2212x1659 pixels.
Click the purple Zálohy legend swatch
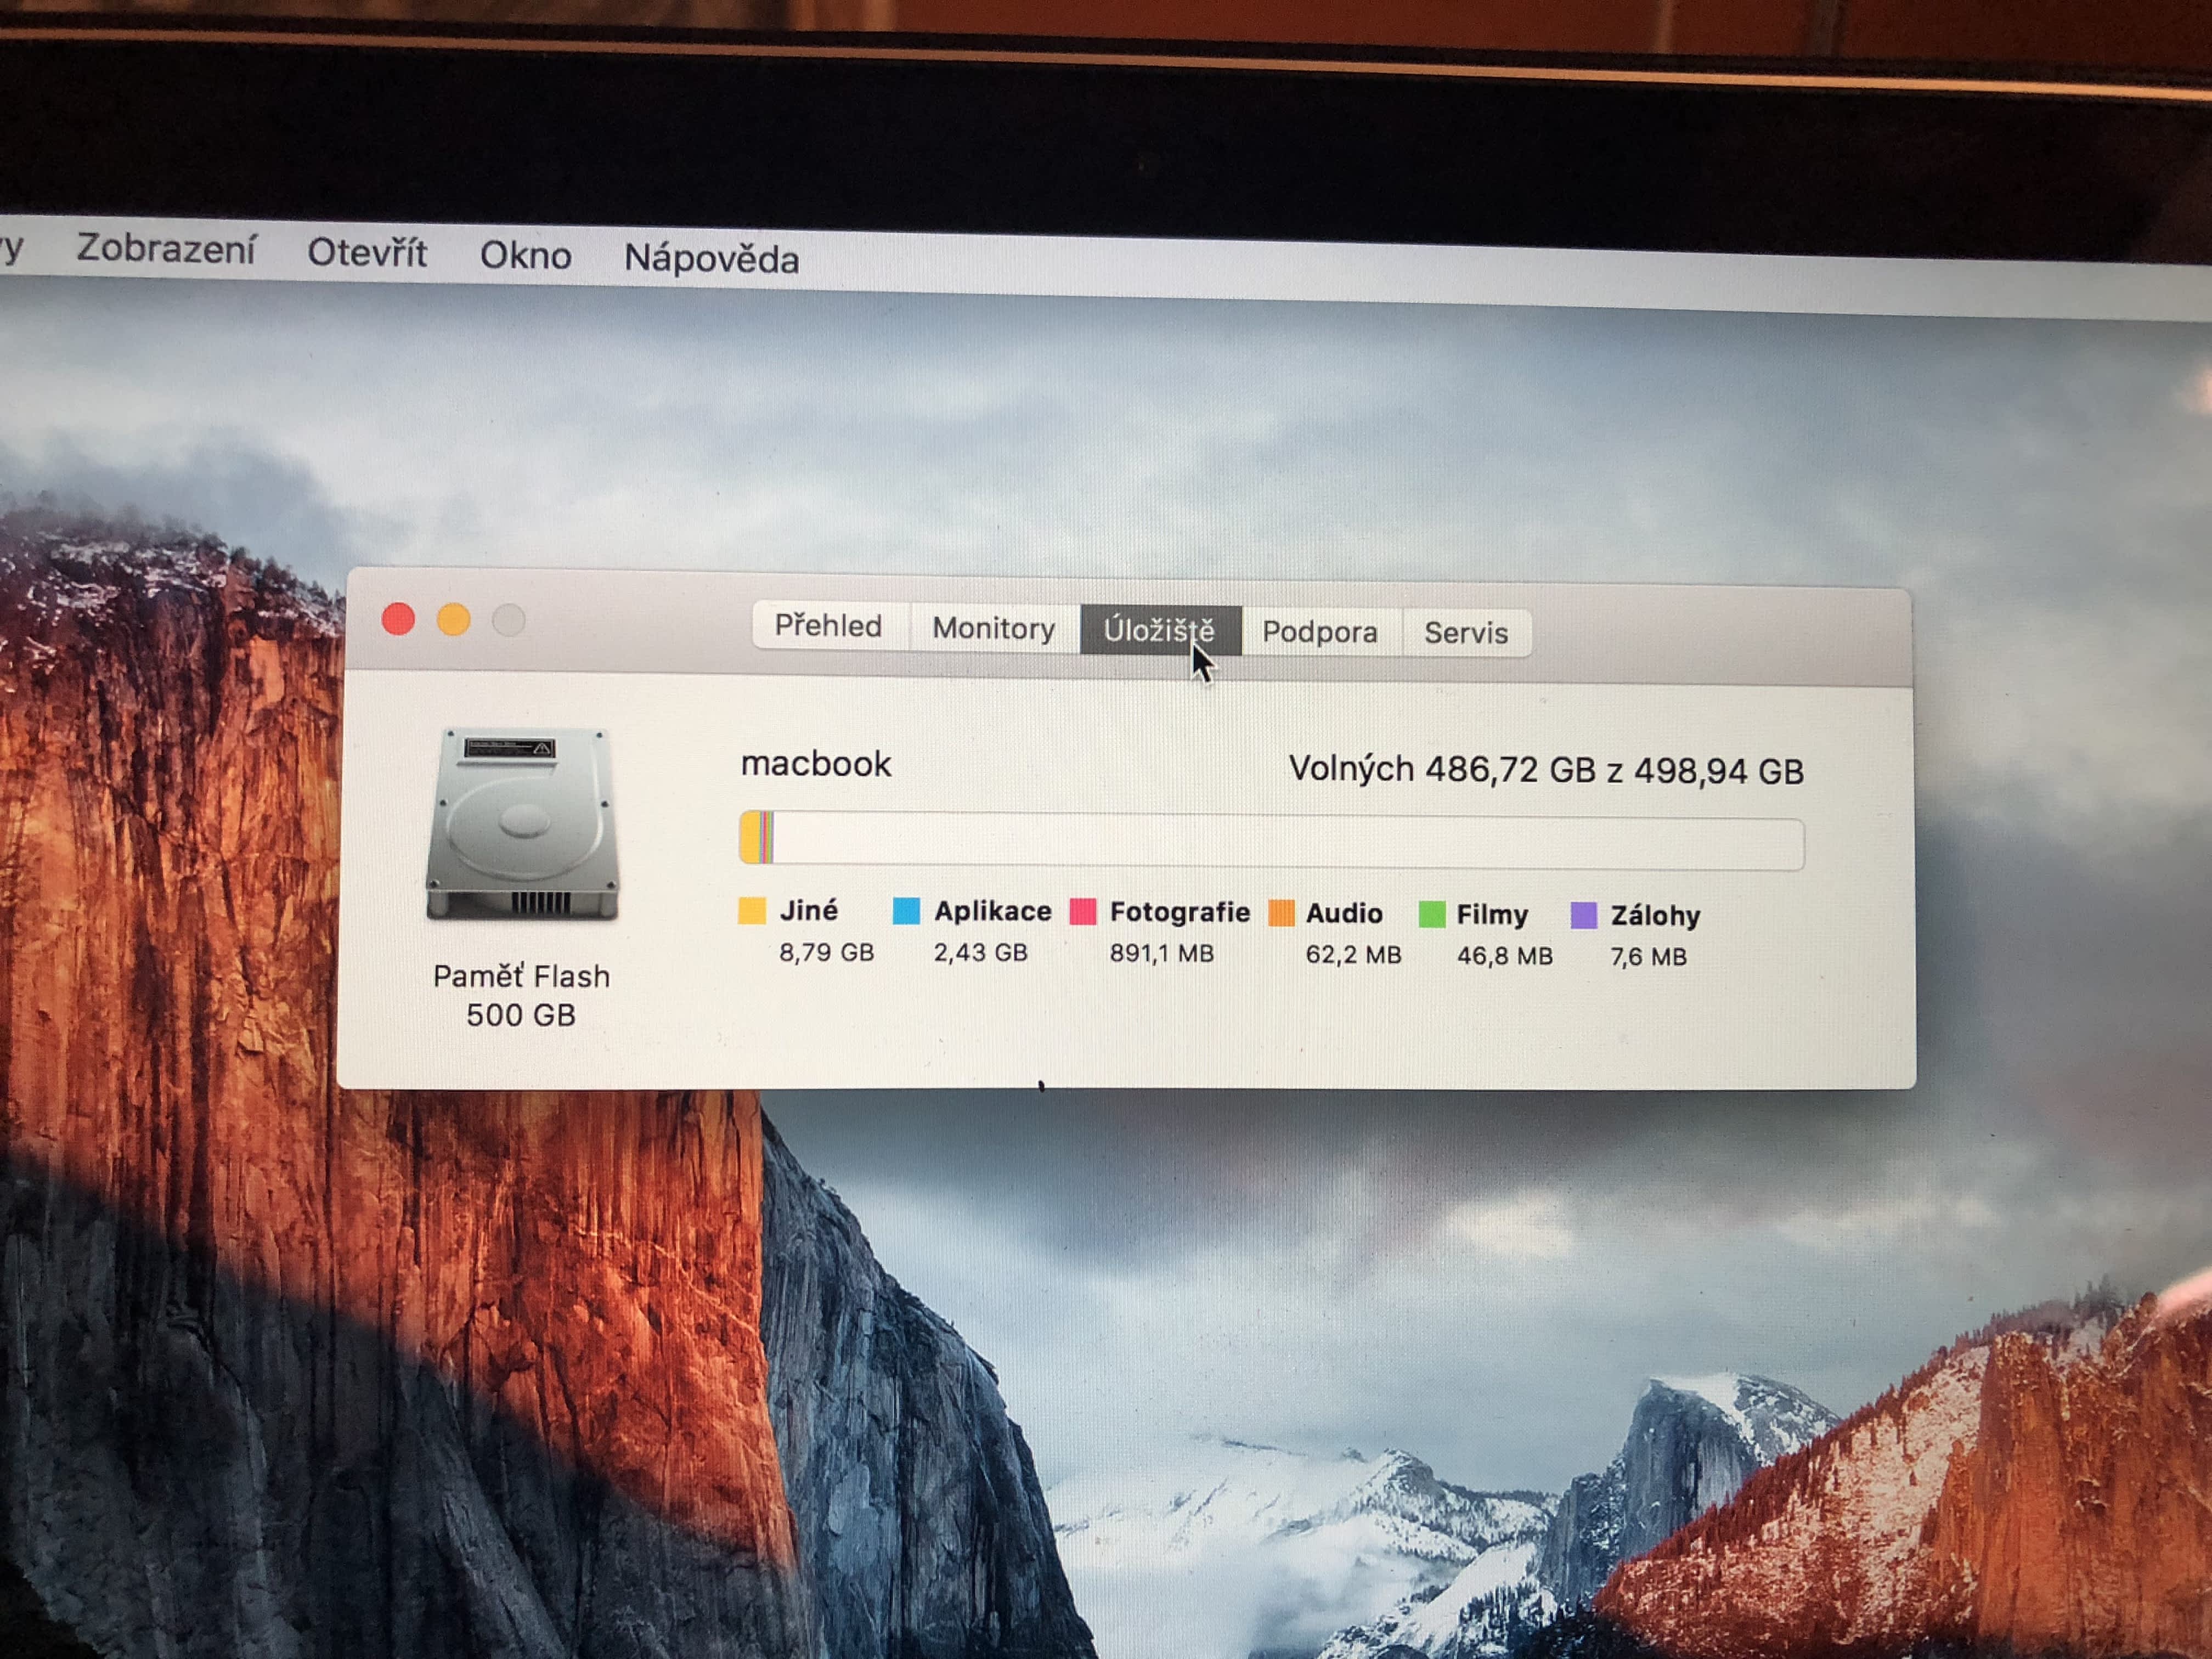coord(1583,915)
